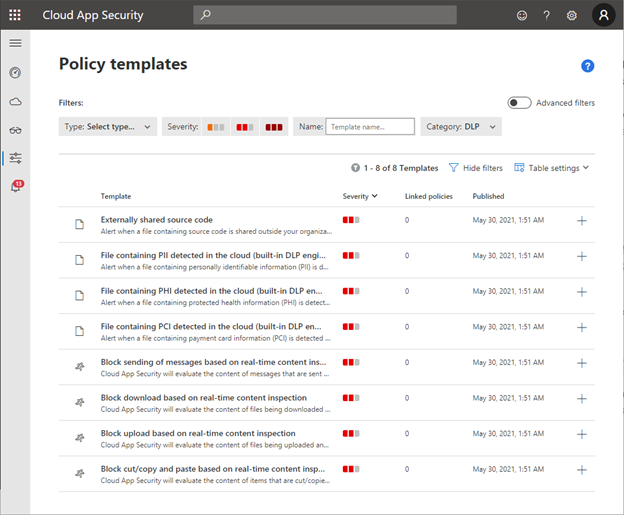Screen dimensions: 624x515
Task: Create policy from PCI detected template
Action: click(582, 328)
